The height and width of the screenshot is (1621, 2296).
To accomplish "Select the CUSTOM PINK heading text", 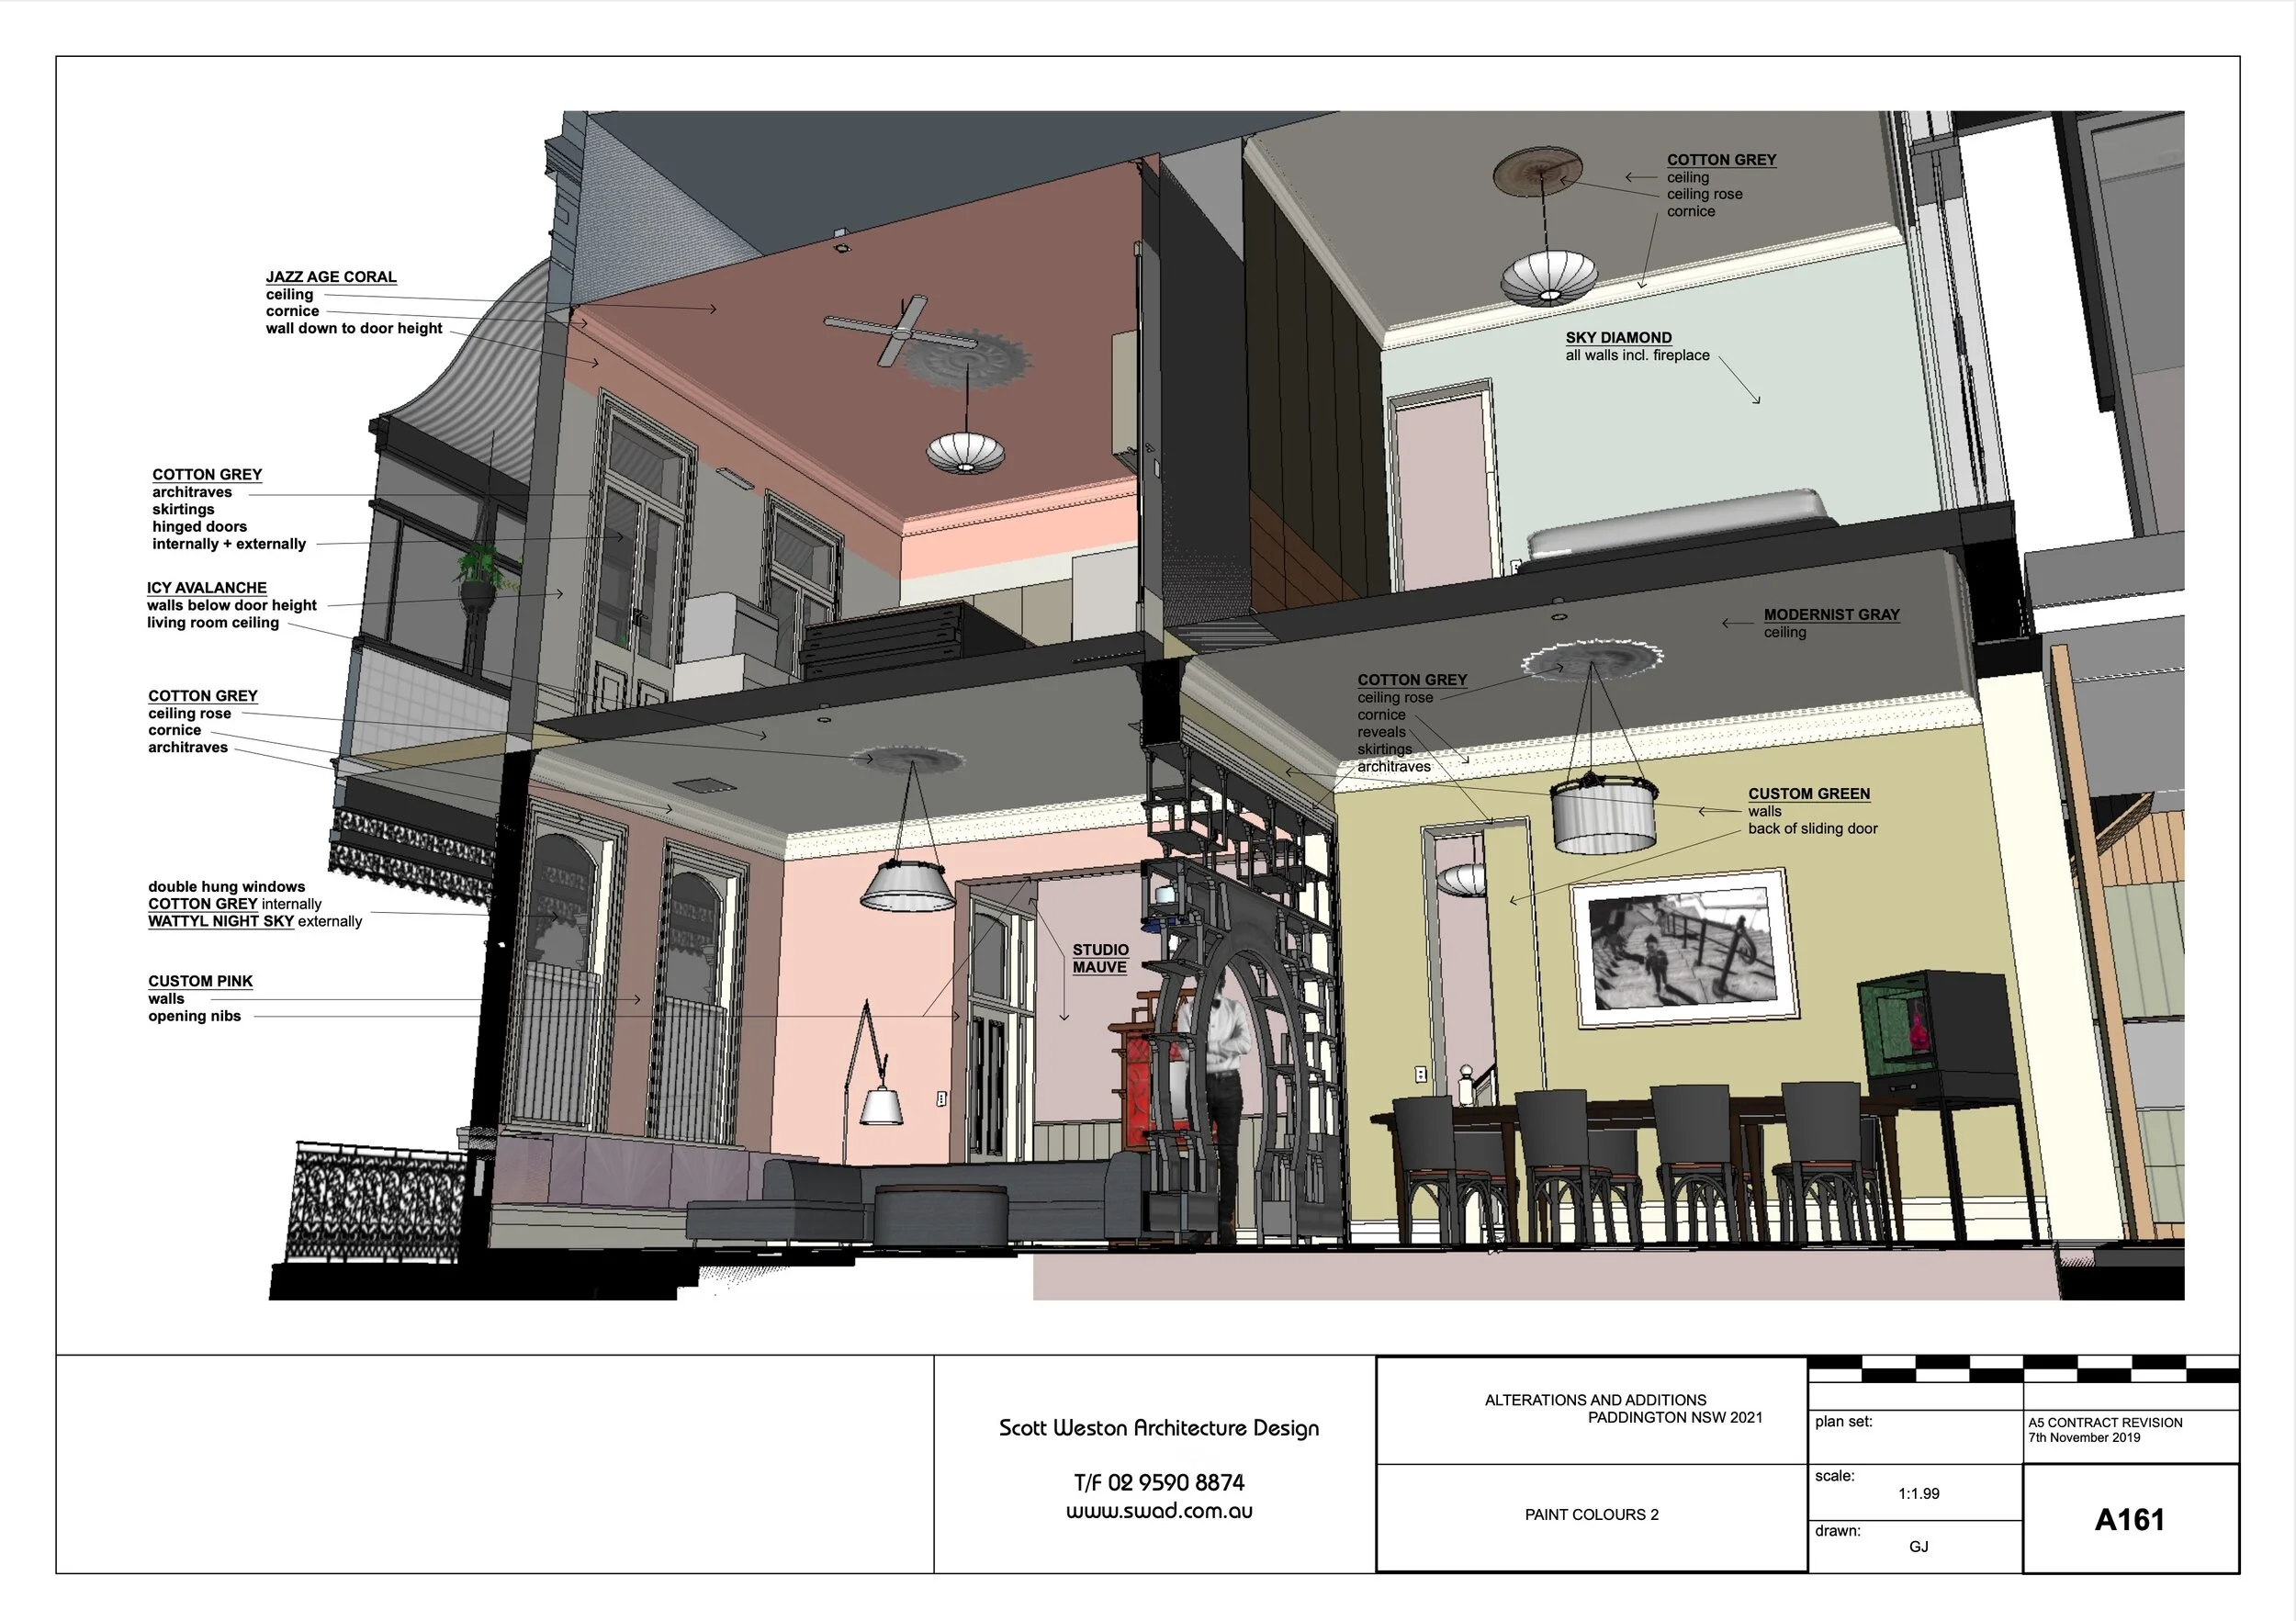I will pyautogui.click(x=200, y=981).
